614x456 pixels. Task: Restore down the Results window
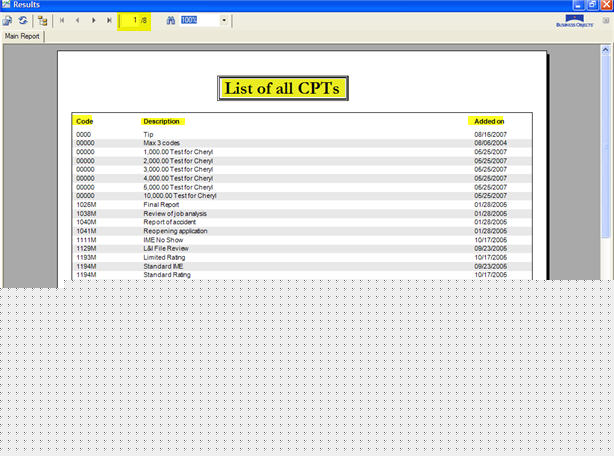(x=592, y=5)
